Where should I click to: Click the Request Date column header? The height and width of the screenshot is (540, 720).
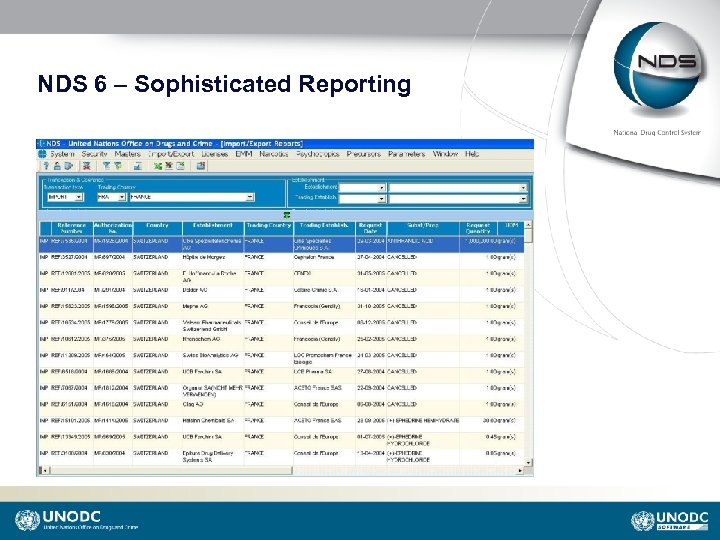[371, 228]
